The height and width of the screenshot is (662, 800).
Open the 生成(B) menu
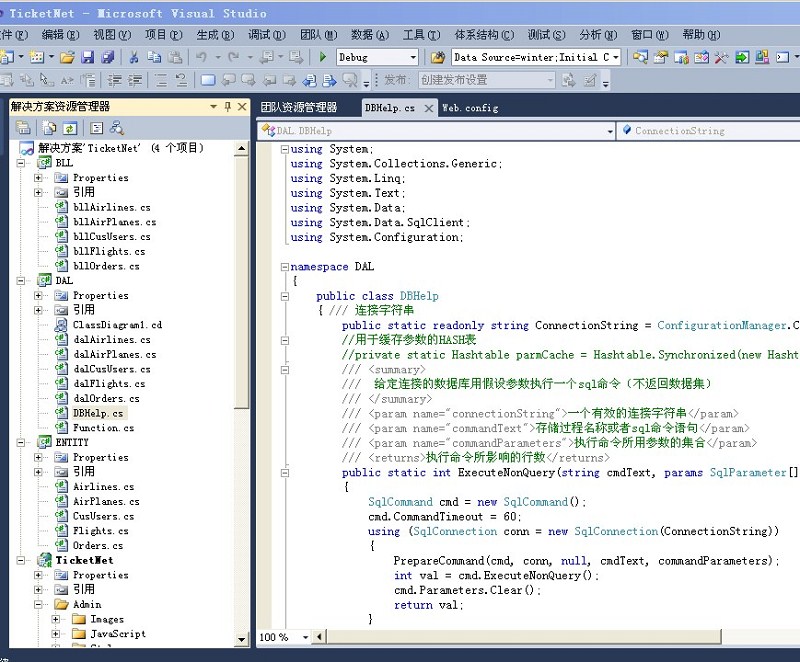[x=215, y=35]
